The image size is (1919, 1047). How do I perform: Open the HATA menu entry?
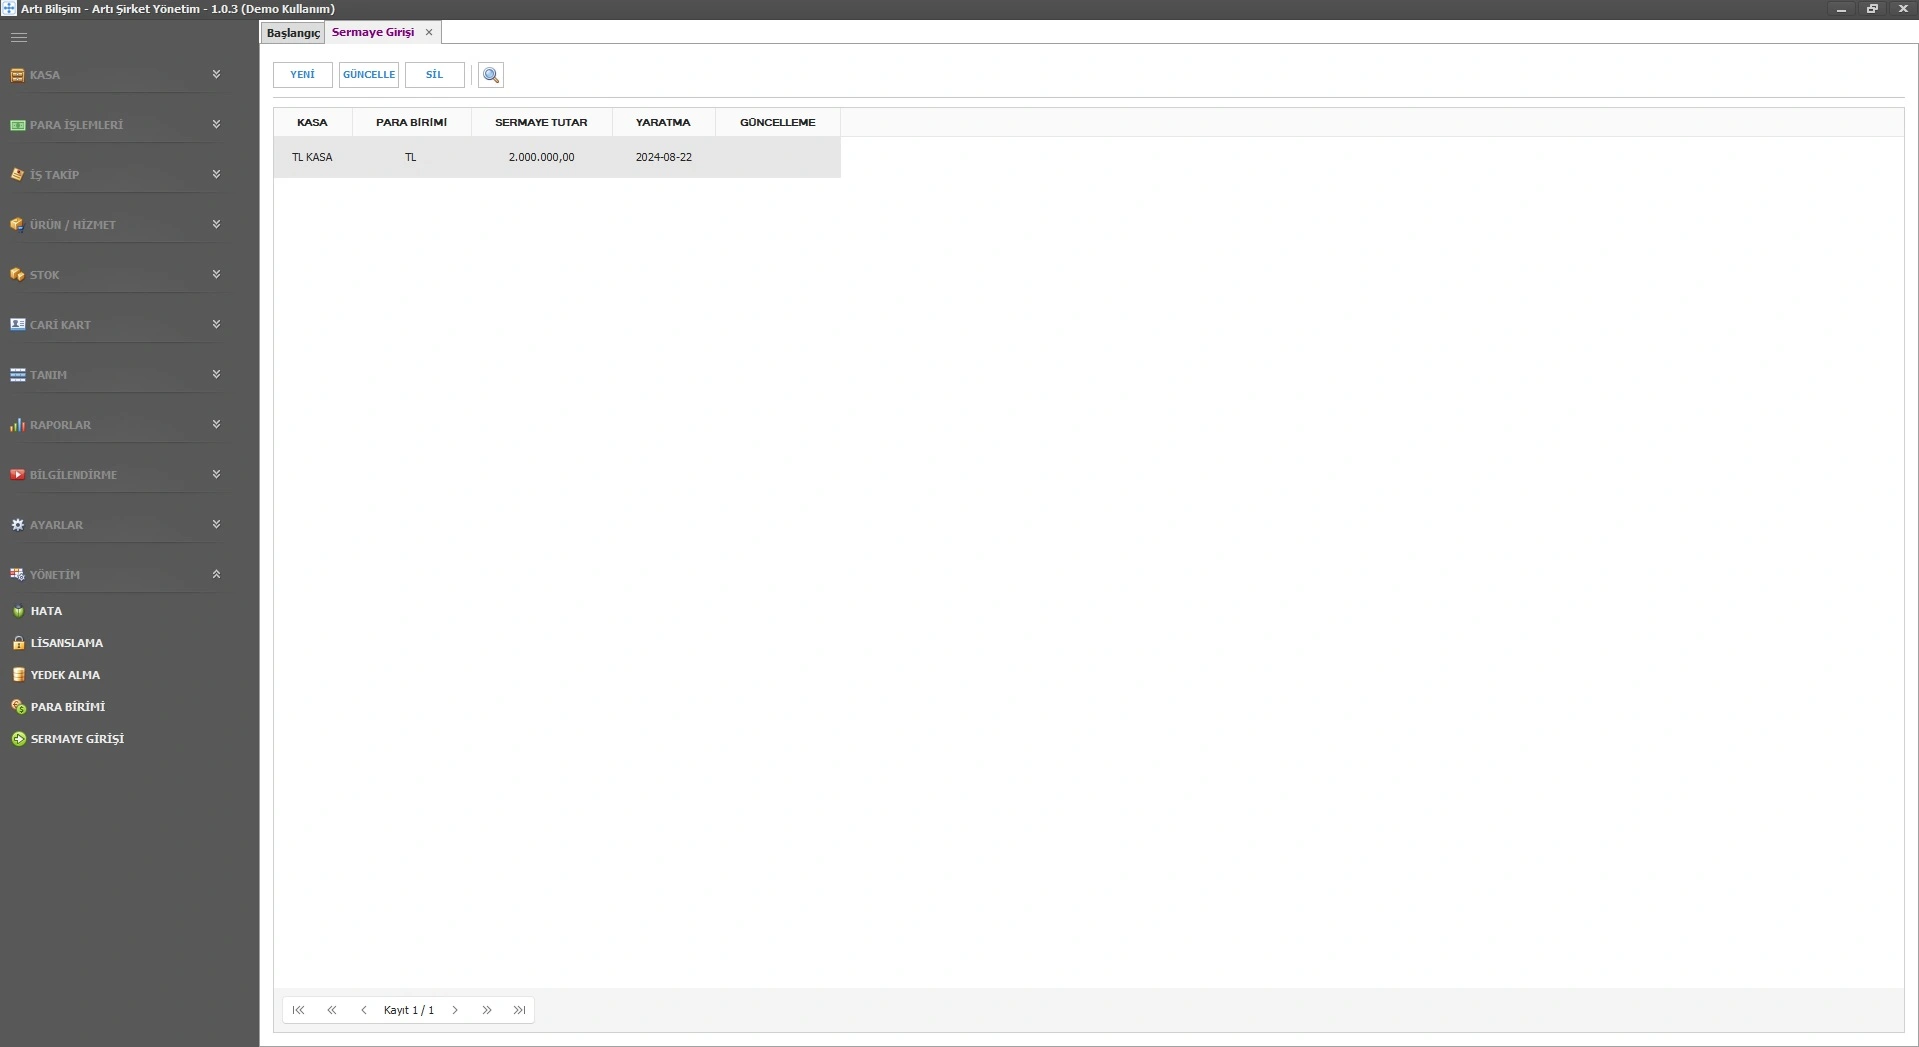(46, 611)
